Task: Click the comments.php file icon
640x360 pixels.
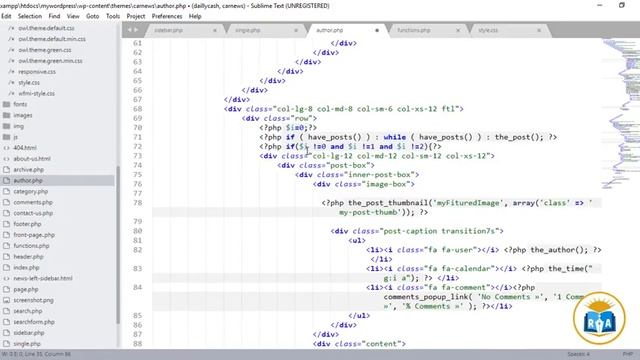Action: click(7, 202)
